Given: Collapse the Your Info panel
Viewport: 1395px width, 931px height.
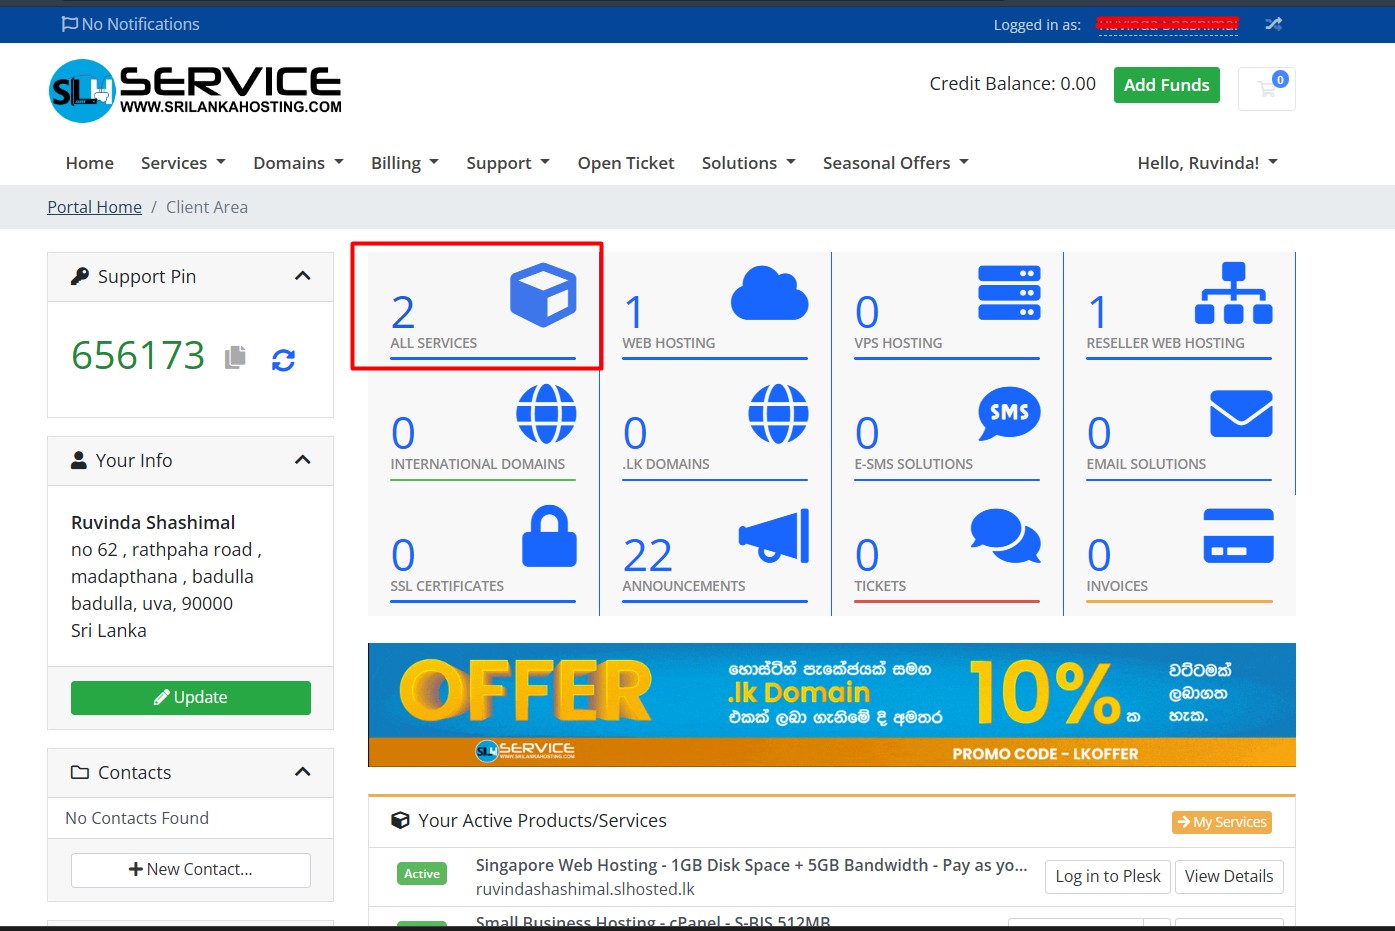Looking at the screenshot, I should [x=303, y=460].
